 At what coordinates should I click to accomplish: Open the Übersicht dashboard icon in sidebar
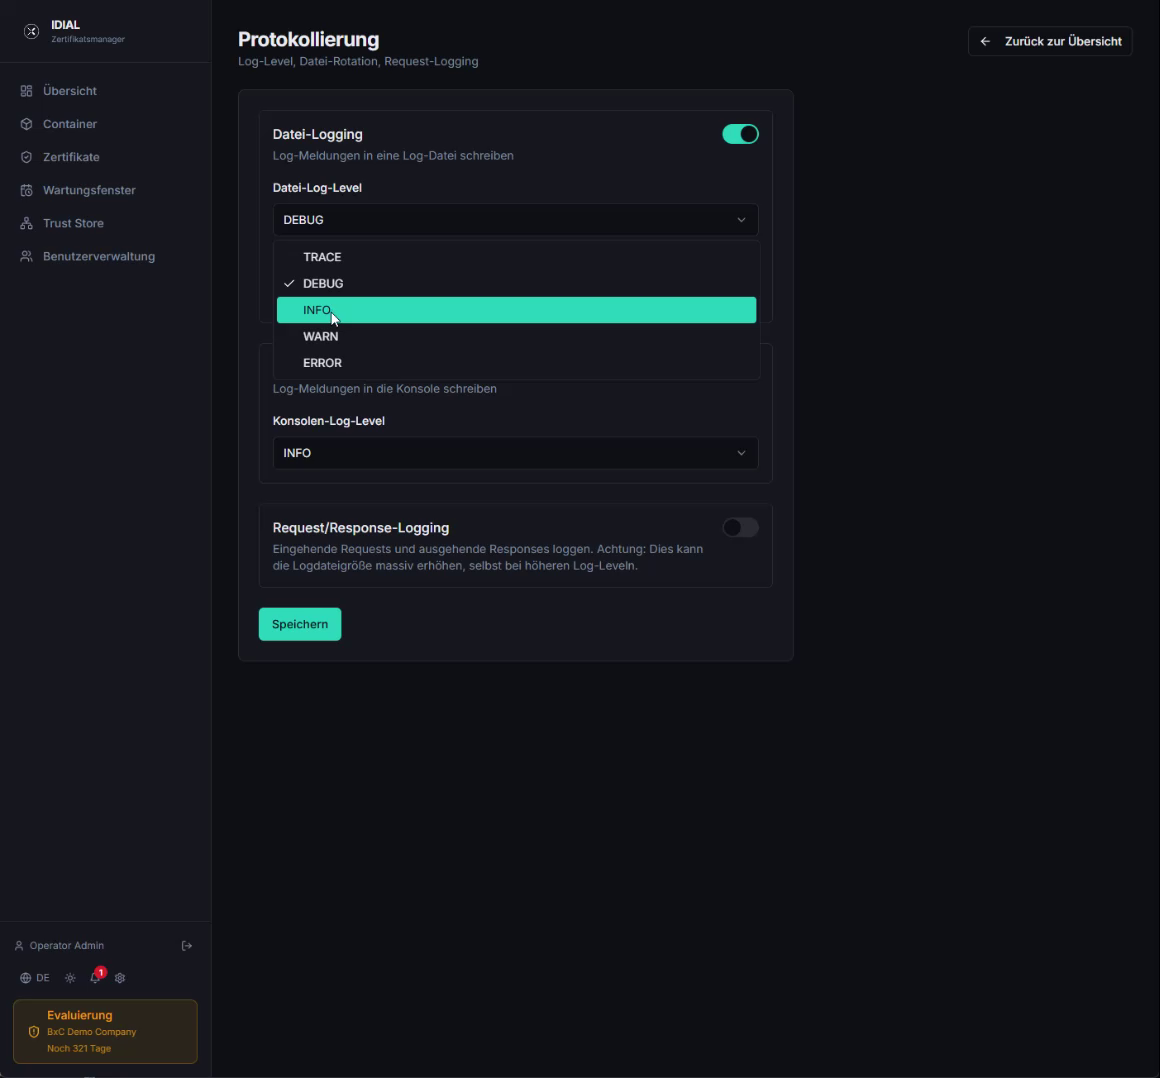(x=27, y=91)
